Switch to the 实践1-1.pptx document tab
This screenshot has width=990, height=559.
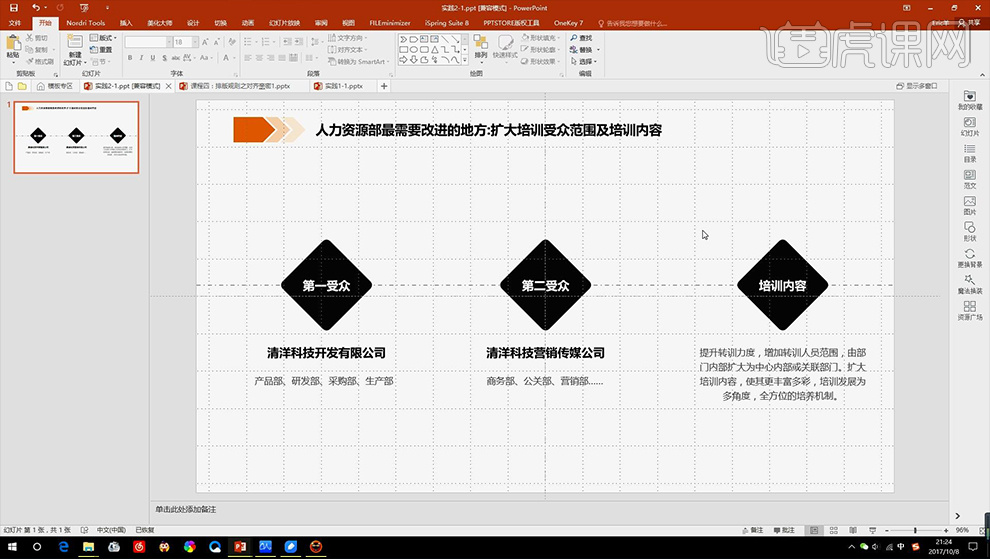click(x=343, y=86)
